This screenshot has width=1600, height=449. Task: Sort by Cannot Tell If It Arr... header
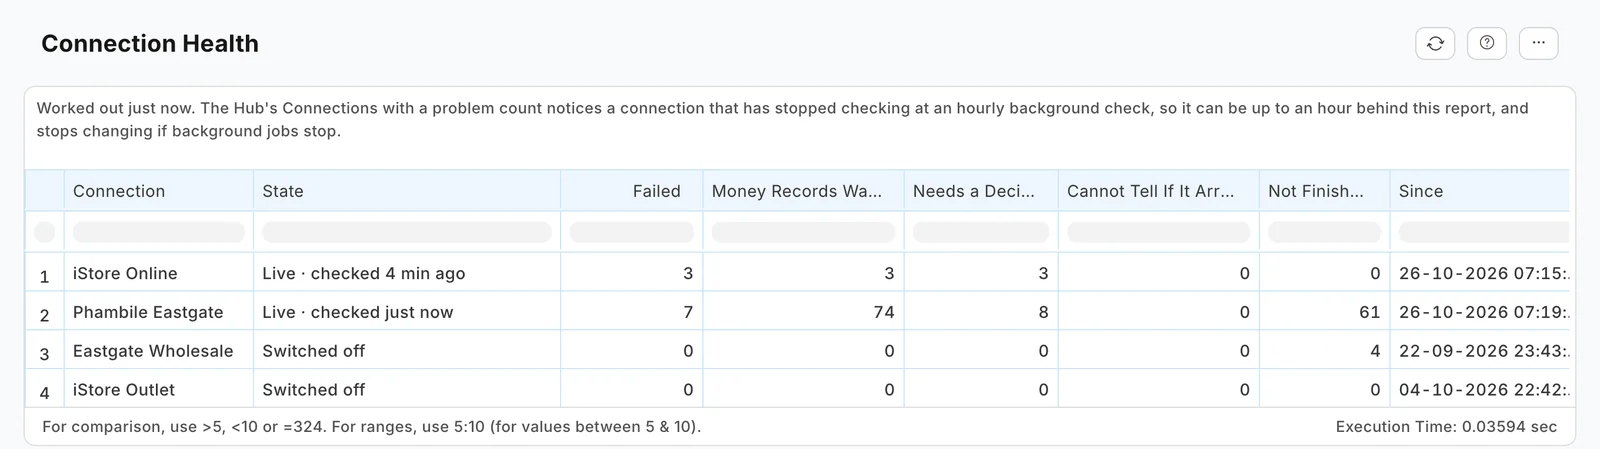coord(1158,191)
